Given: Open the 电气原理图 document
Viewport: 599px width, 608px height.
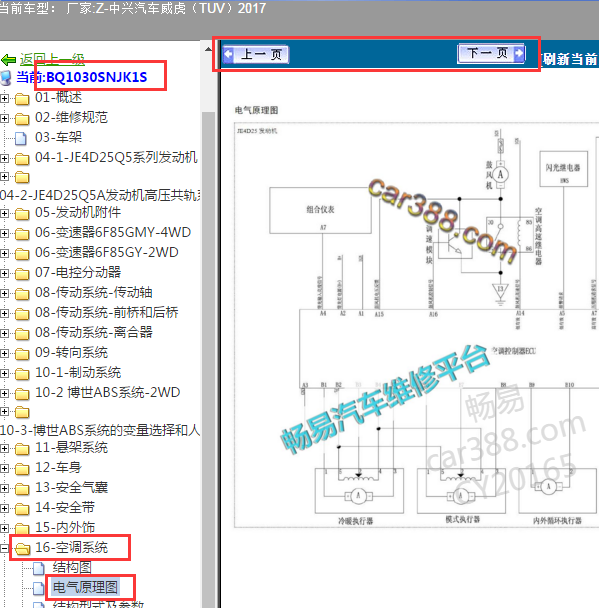Looking at the screenshot, I should coord(85,587).
